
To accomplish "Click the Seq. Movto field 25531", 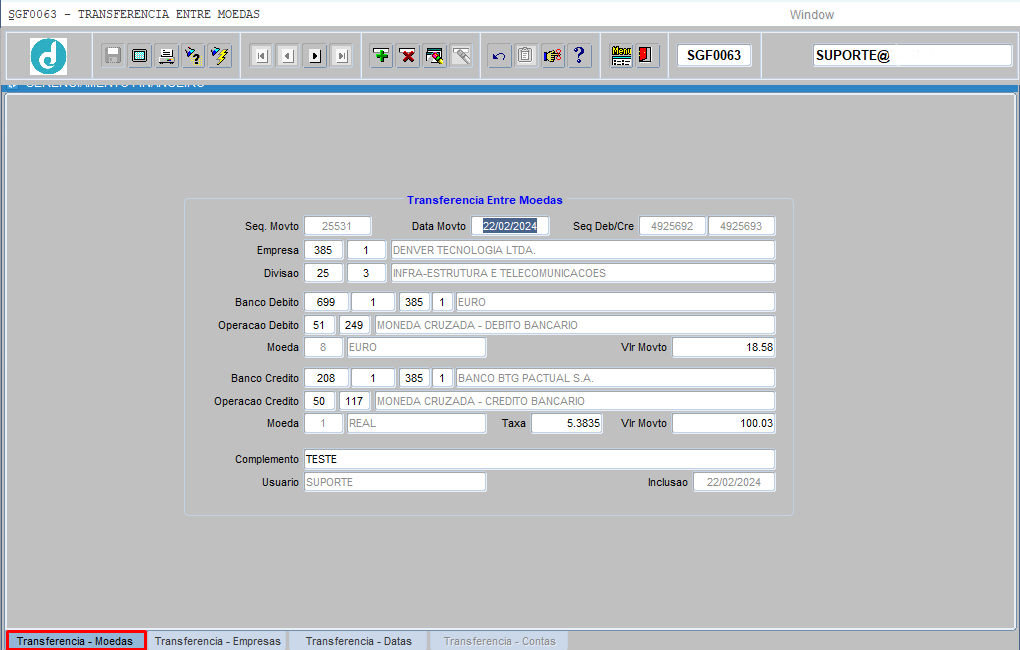I will tap(338, 226).
